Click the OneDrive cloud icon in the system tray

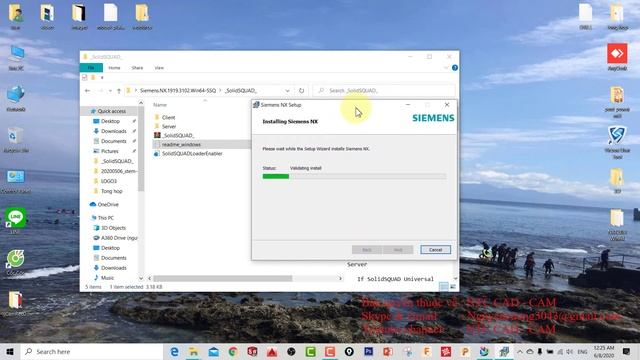point(530,351)
